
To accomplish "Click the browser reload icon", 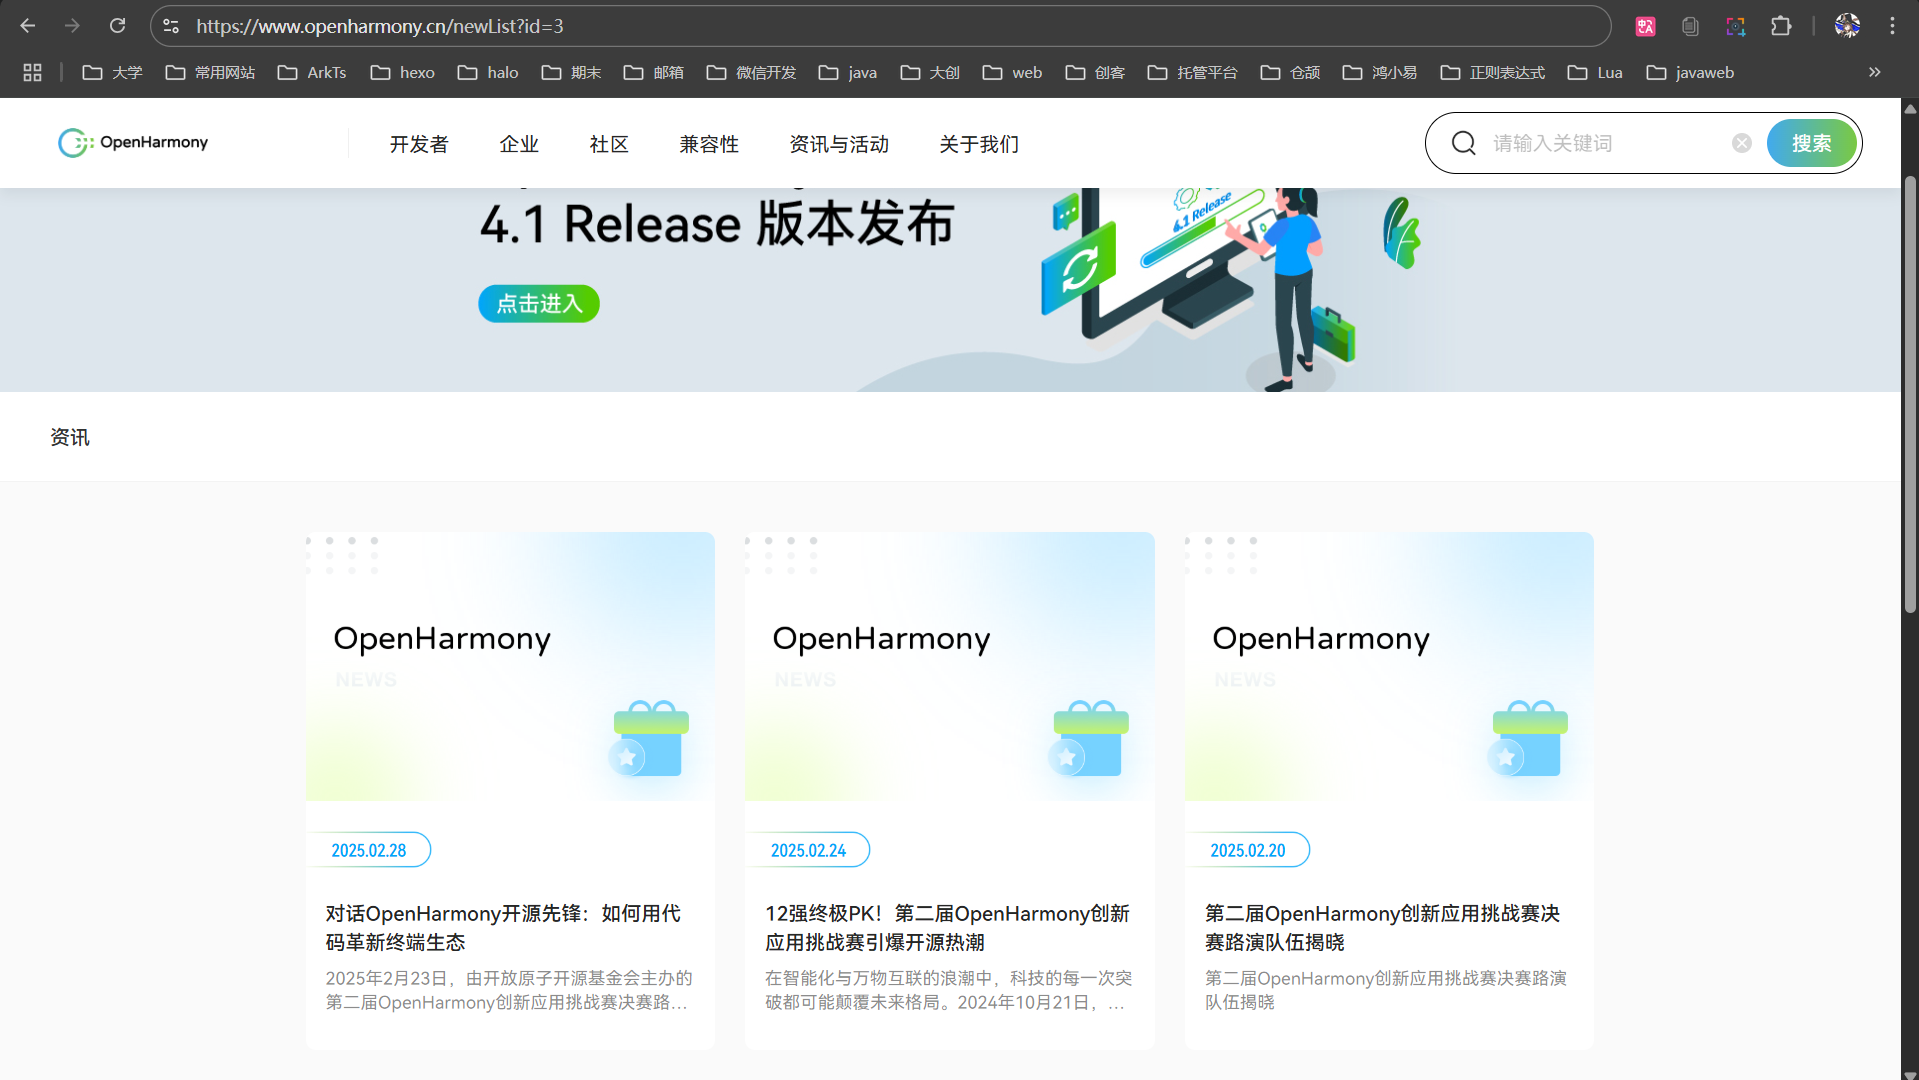I will [117, 26].
